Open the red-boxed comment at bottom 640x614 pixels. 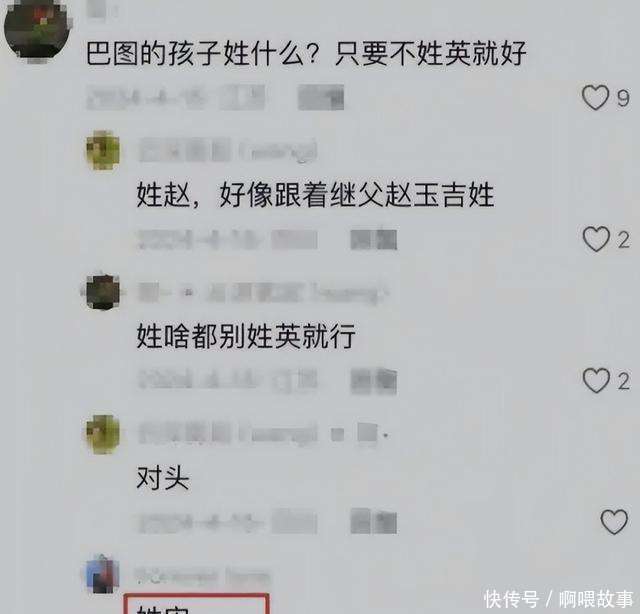[197, 604]
